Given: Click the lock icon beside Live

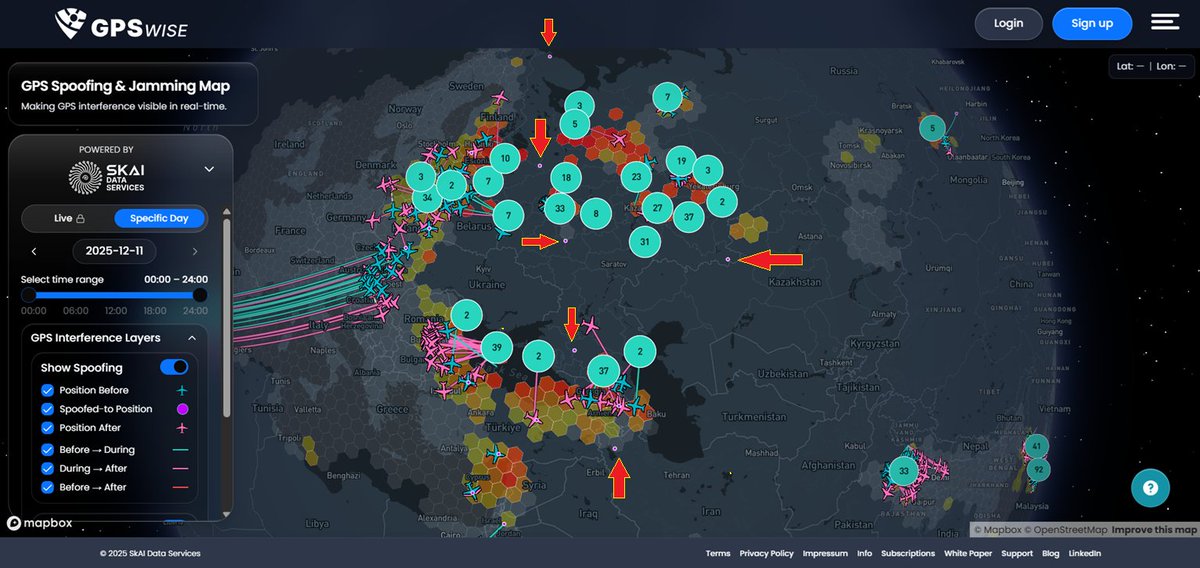Looking at the screenshot, I should 80,218.
